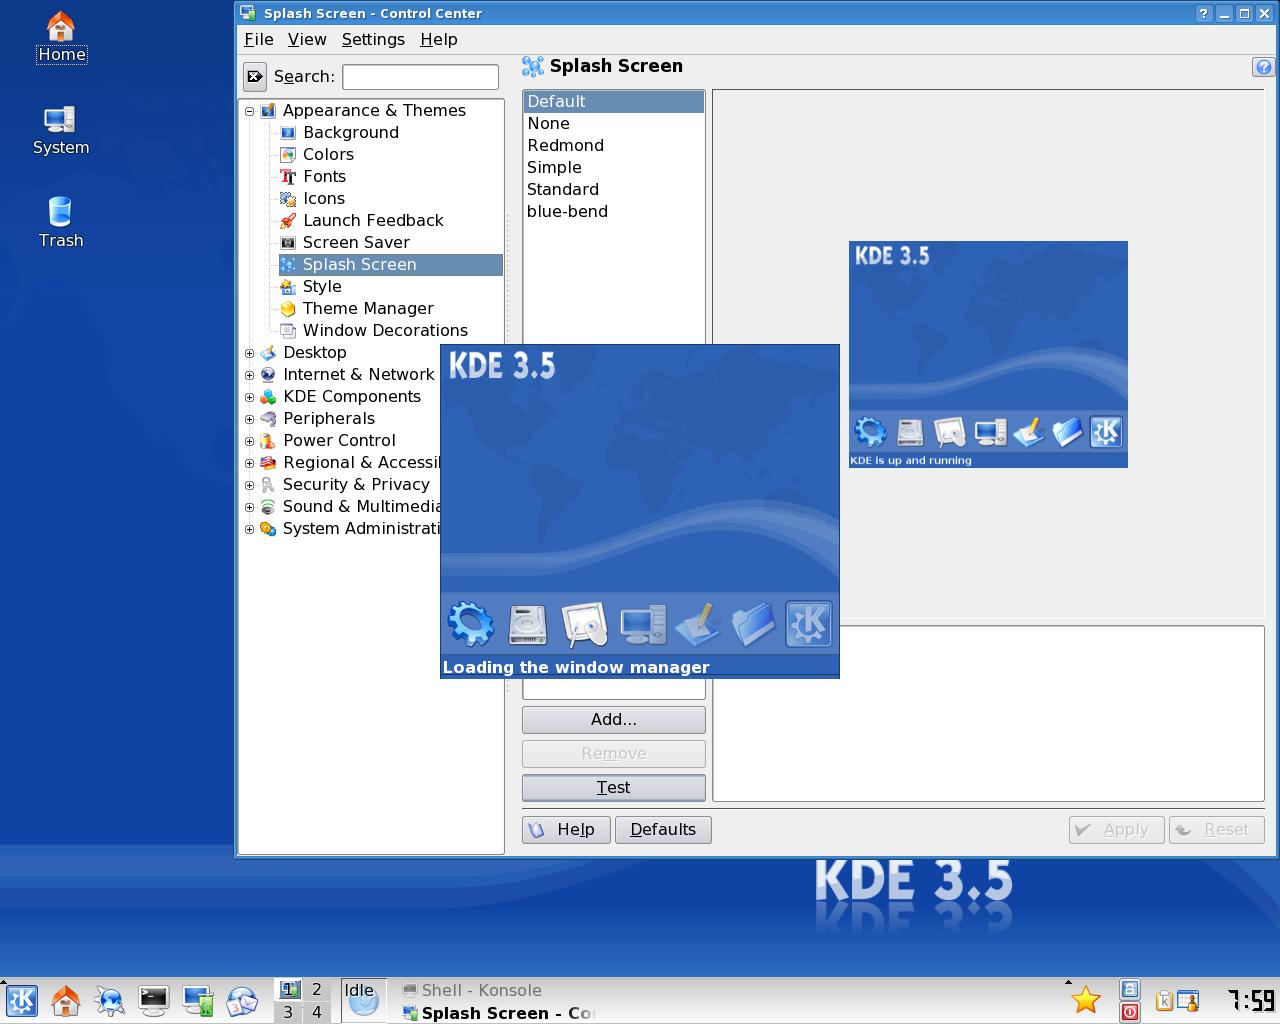Viewport: 1280px width, 1024px height.
Task: Select the Theme Manager module
Action: tap(368, 309)
